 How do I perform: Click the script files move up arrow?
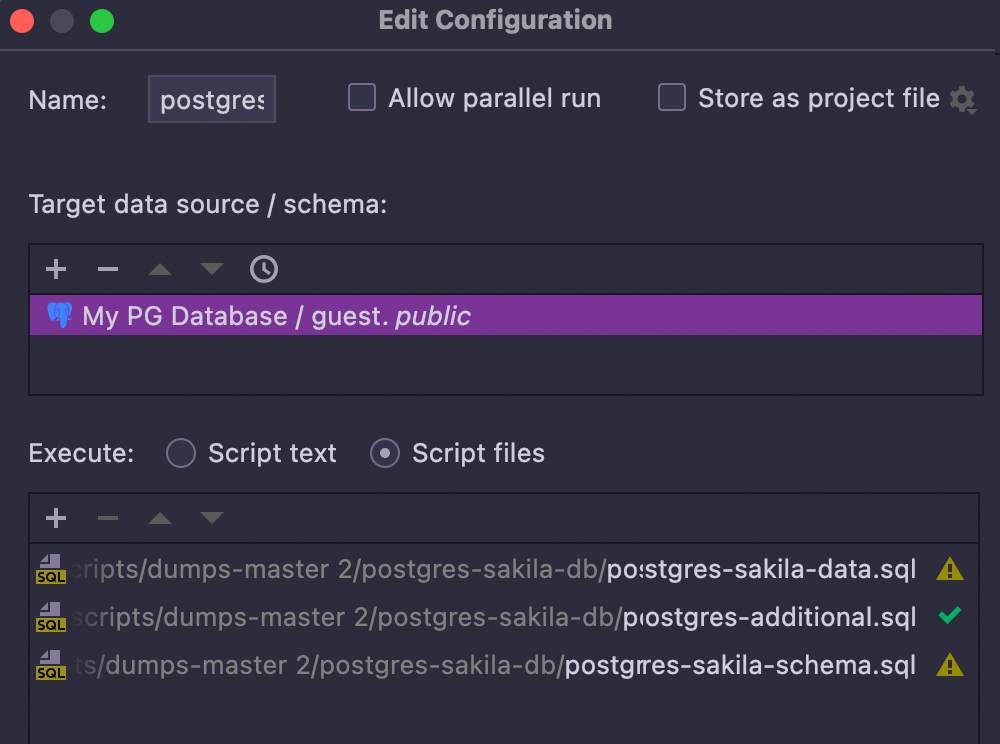coord(160,518)
